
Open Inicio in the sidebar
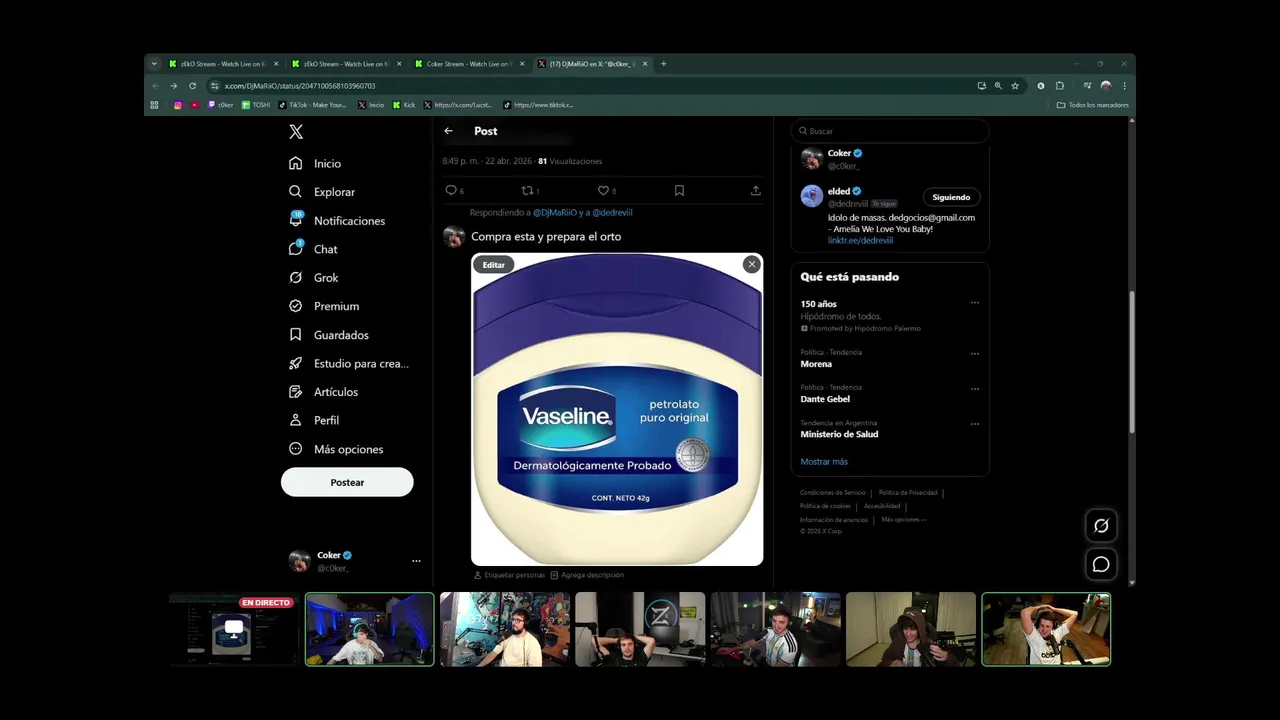tap(315, 163)
